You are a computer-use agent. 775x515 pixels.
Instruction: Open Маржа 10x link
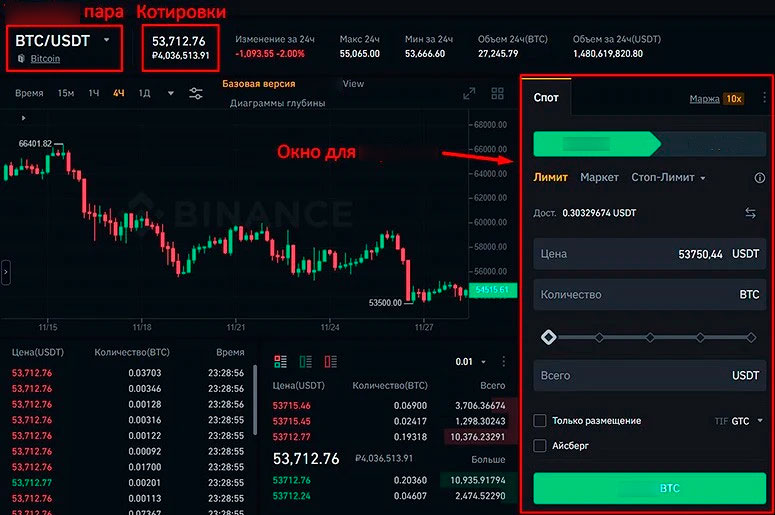pyautogui.click(x=716, y=99)
